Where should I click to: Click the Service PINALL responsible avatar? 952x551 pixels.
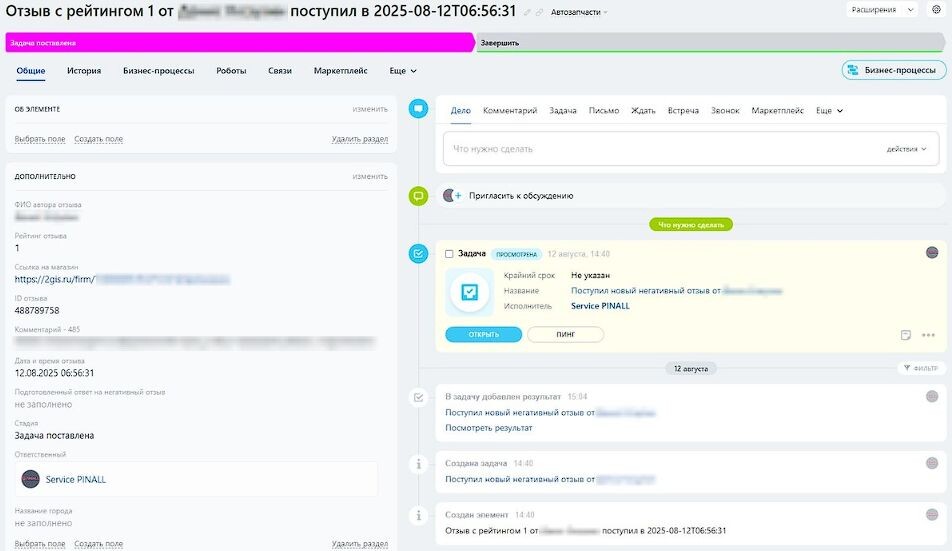click(31, 479)
